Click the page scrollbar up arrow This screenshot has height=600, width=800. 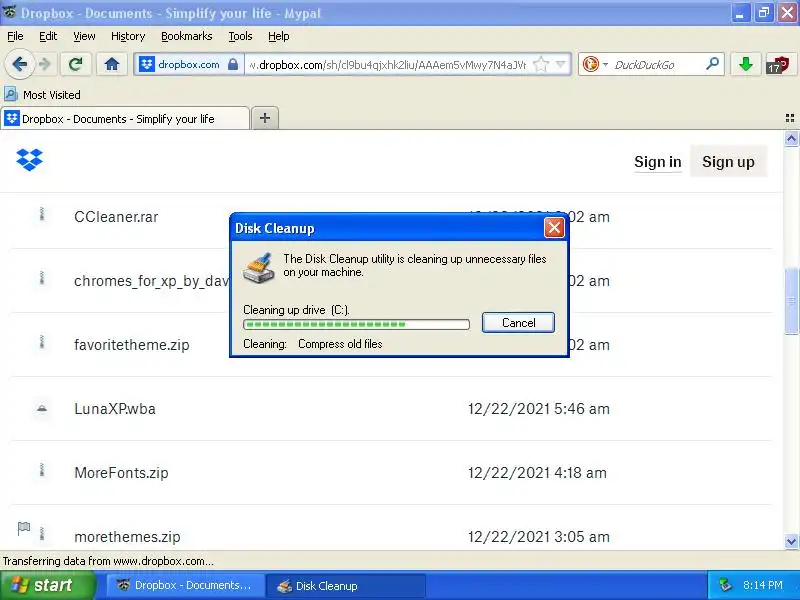coord(791,138)
